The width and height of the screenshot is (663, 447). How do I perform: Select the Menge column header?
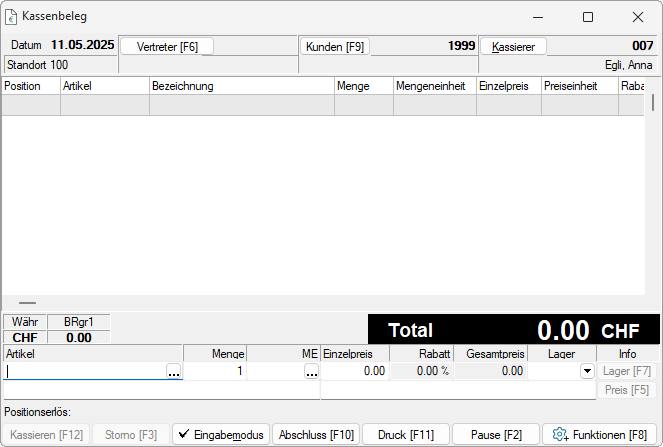click(363, 86)
